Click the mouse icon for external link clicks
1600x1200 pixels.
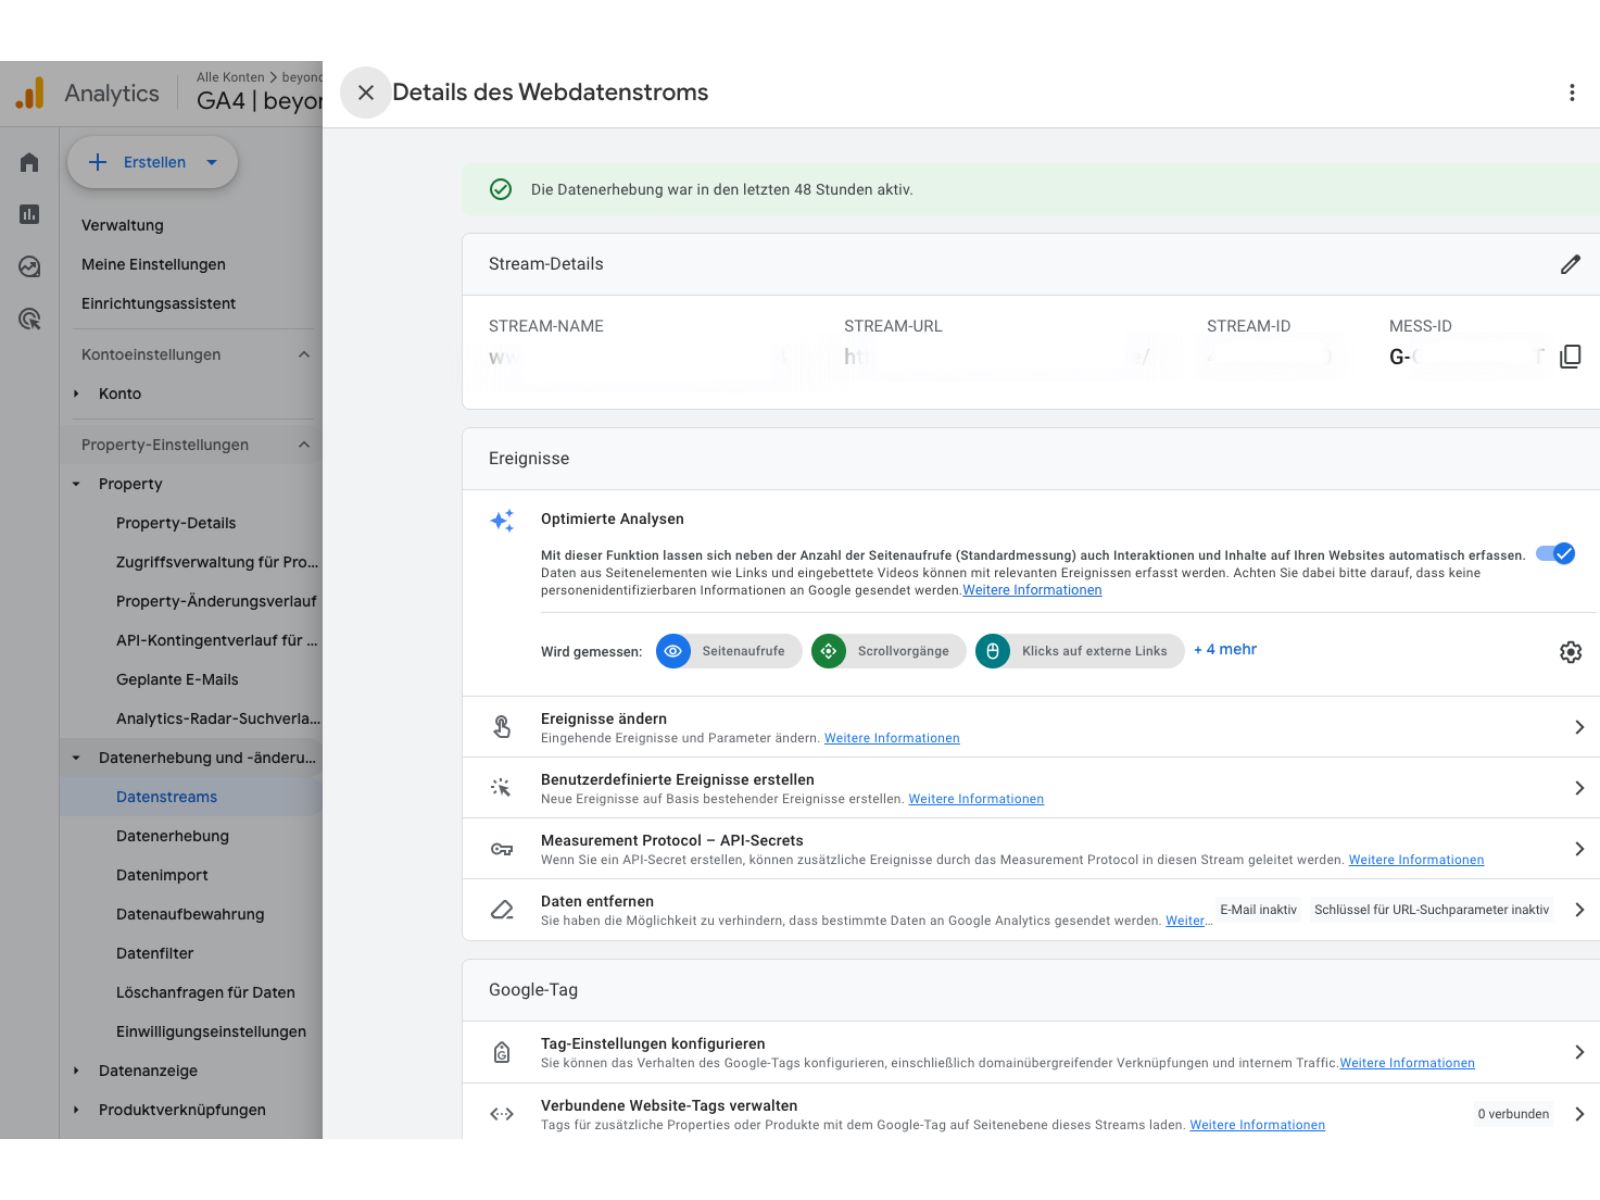992,651
